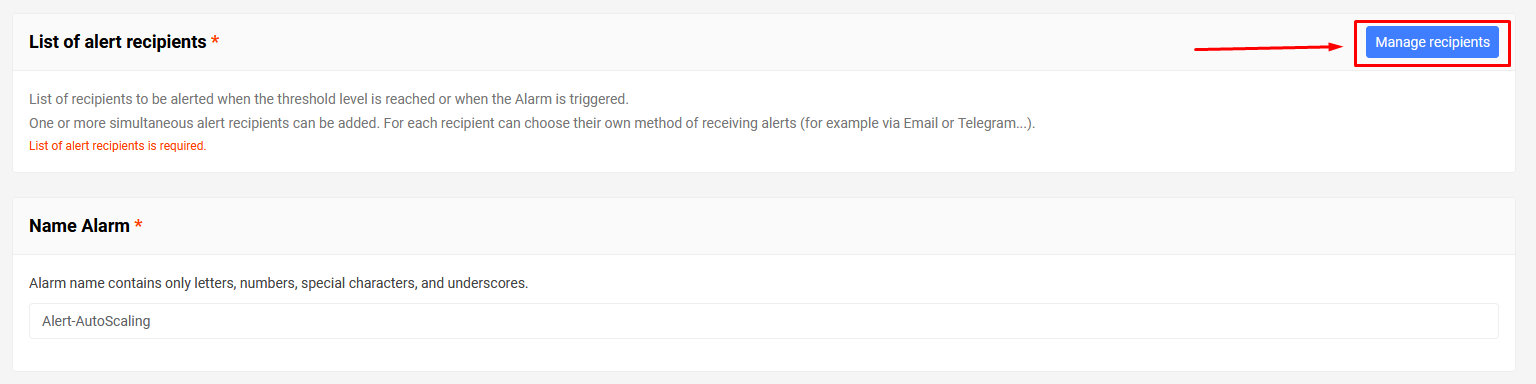Screen dimensions: 1536x384
Task: Click the red asterisk beside "Name Alarm"
Action: tap(138, 226)
